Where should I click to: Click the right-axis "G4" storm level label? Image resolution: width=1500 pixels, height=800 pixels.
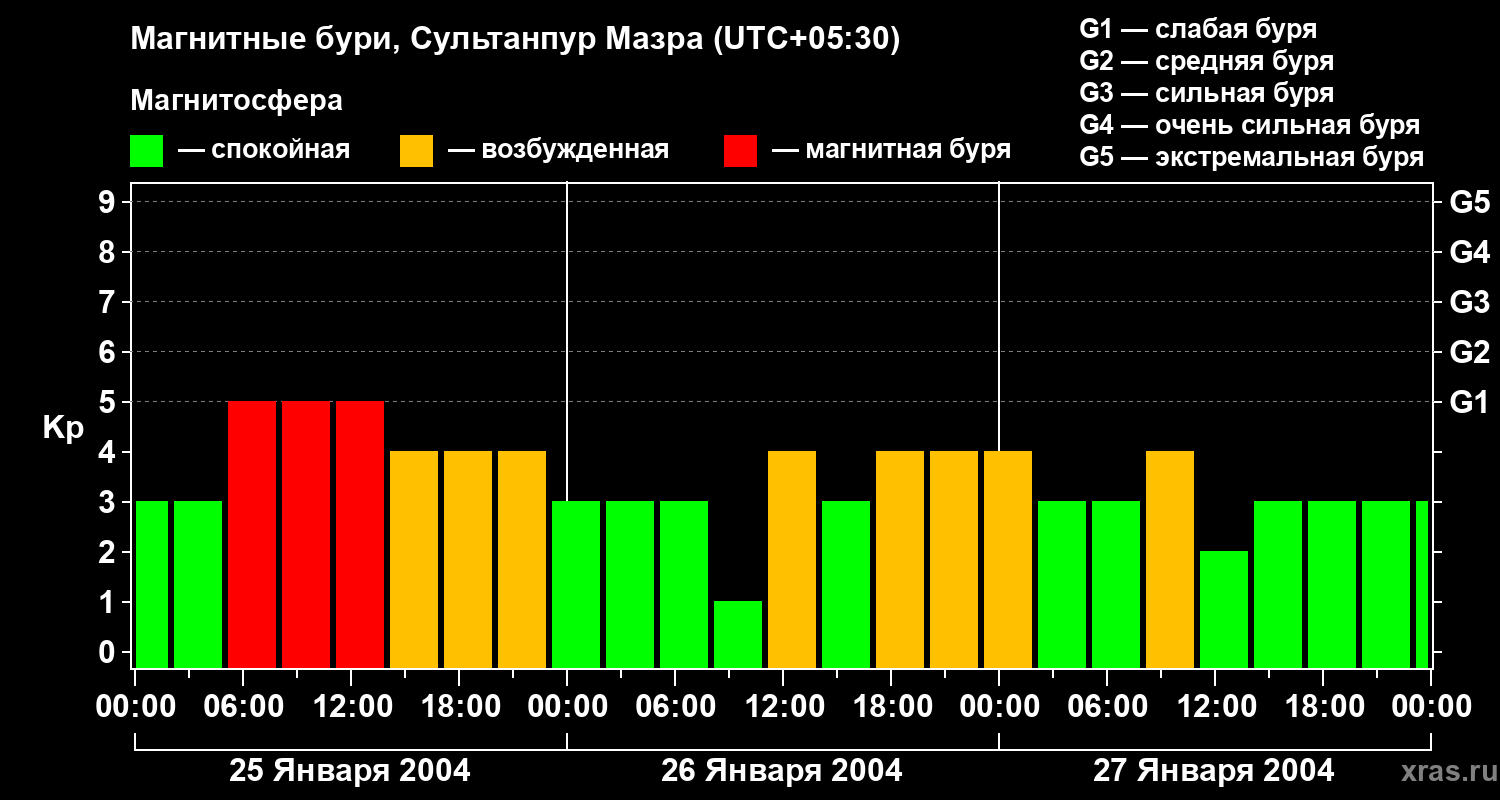1469,252
